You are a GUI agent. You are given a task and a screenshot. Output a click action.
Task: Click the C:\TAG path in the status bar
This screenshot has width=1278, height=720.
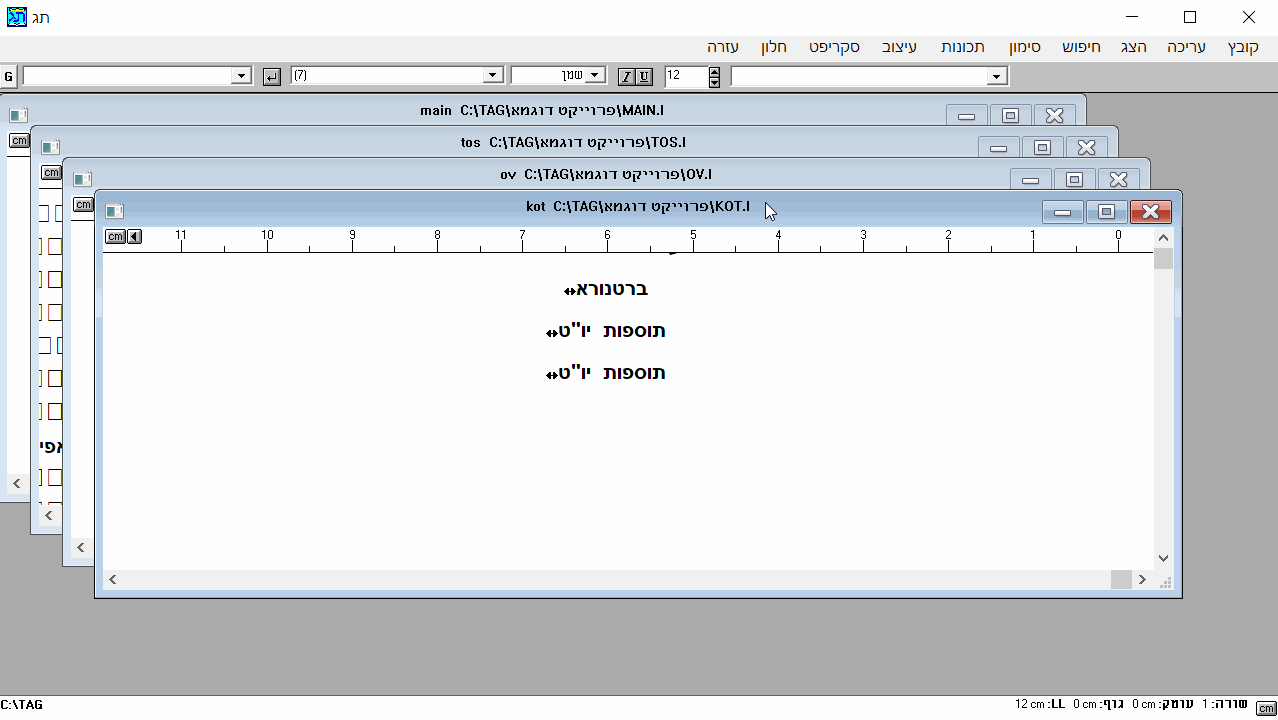[21, 705]
